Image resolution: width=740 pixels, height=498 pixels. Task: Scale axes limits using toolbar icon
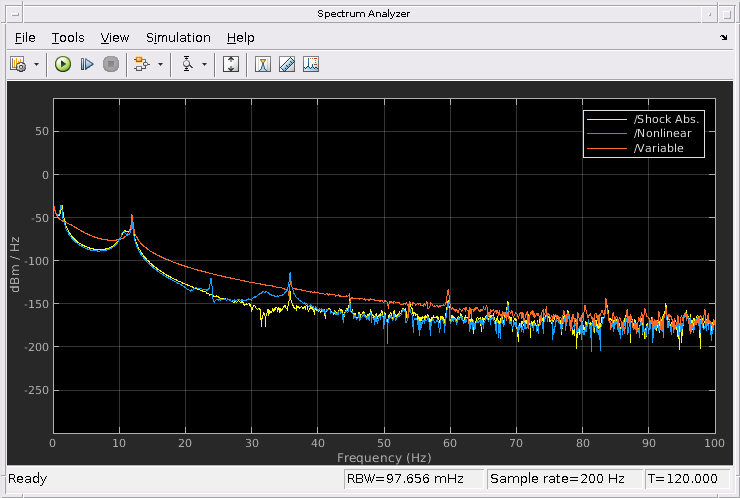click(231, 64)
